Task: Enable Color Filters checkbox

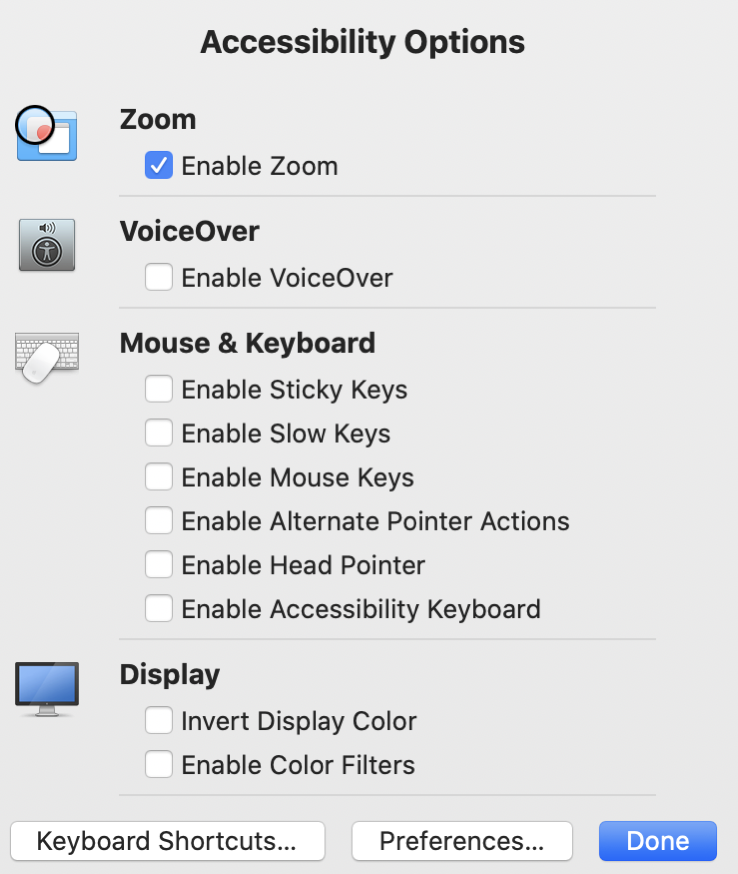Action: pos(159,765)
